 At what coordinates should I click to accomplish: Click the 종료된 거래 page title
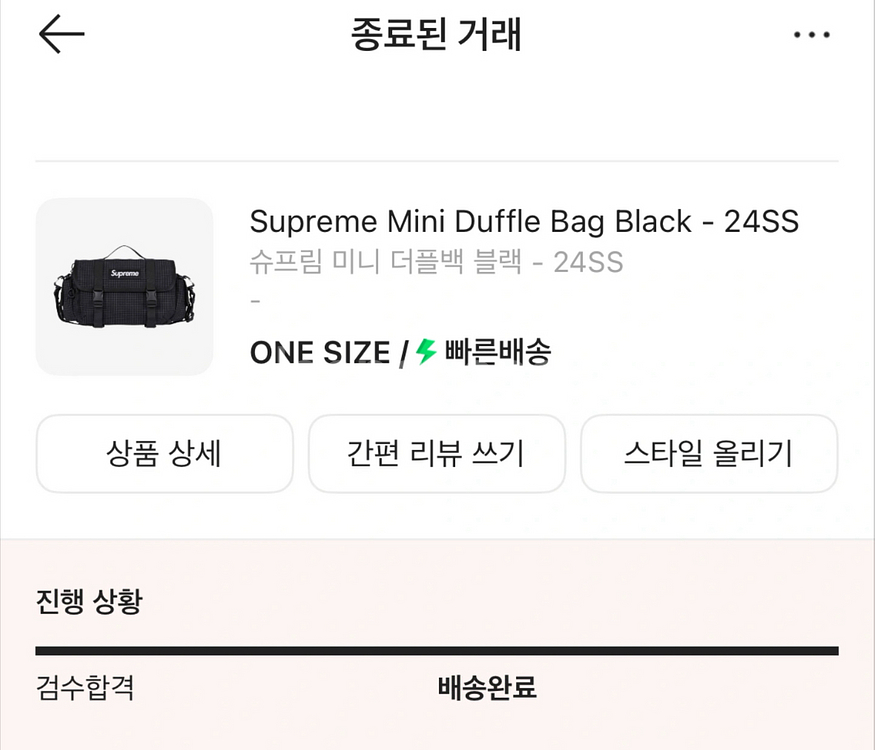tap(436, 35)
